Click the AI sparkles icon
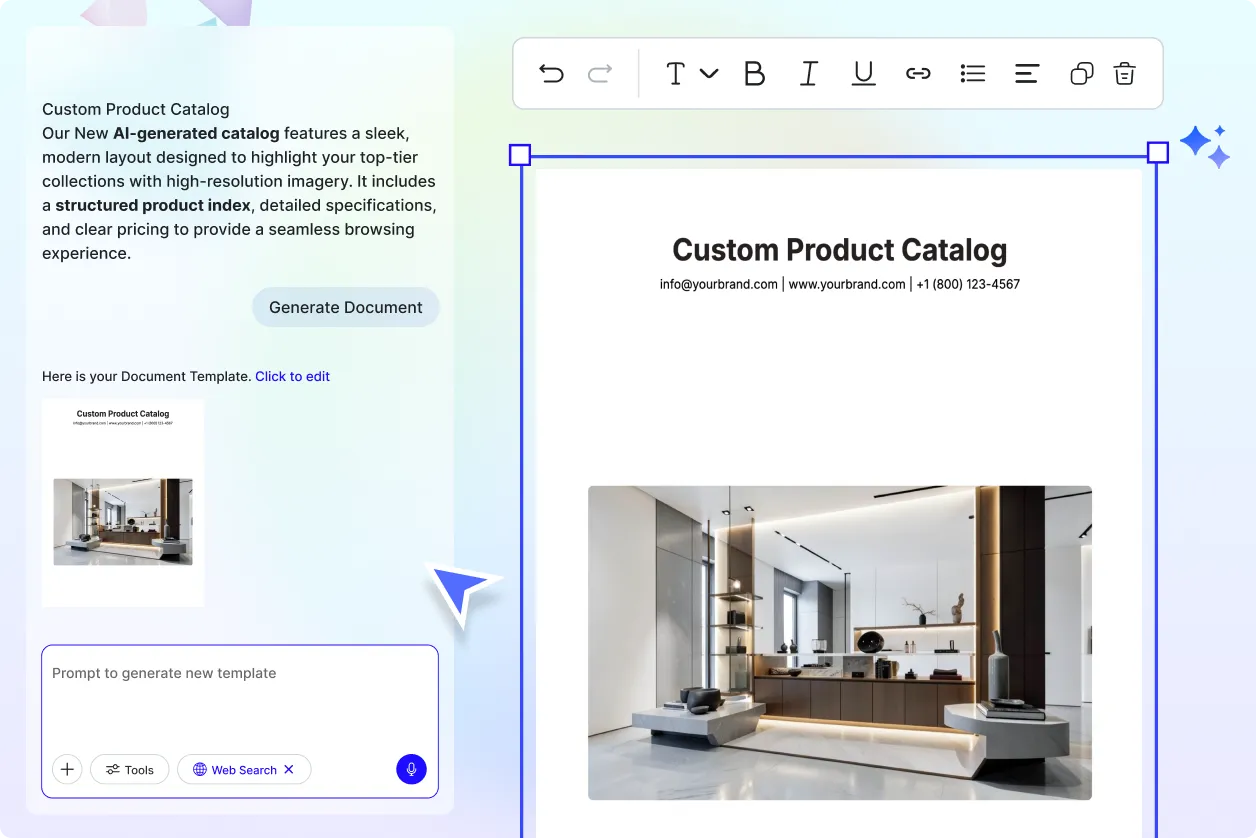1256x838 pixels. (1205, 145)
